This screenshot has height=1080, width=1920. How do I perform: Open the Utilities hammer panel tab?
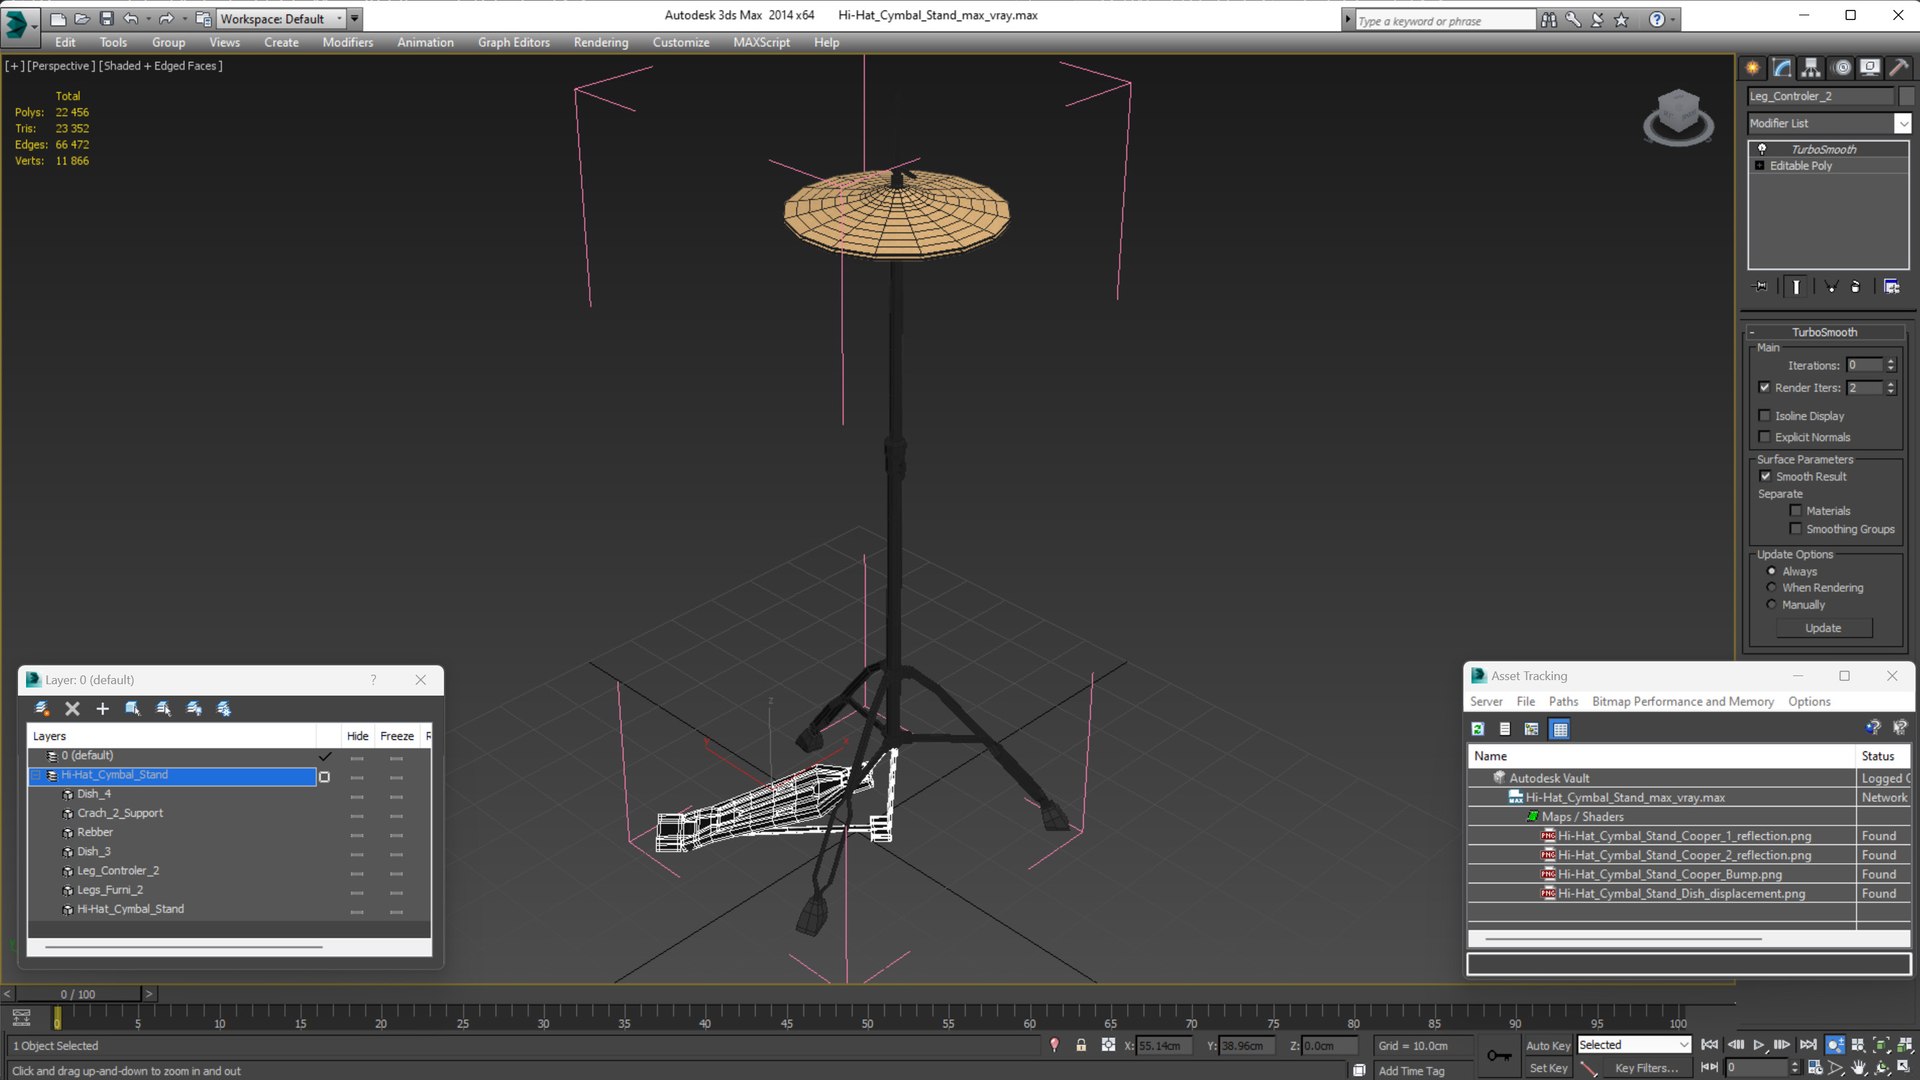[x=1899, y=67]
